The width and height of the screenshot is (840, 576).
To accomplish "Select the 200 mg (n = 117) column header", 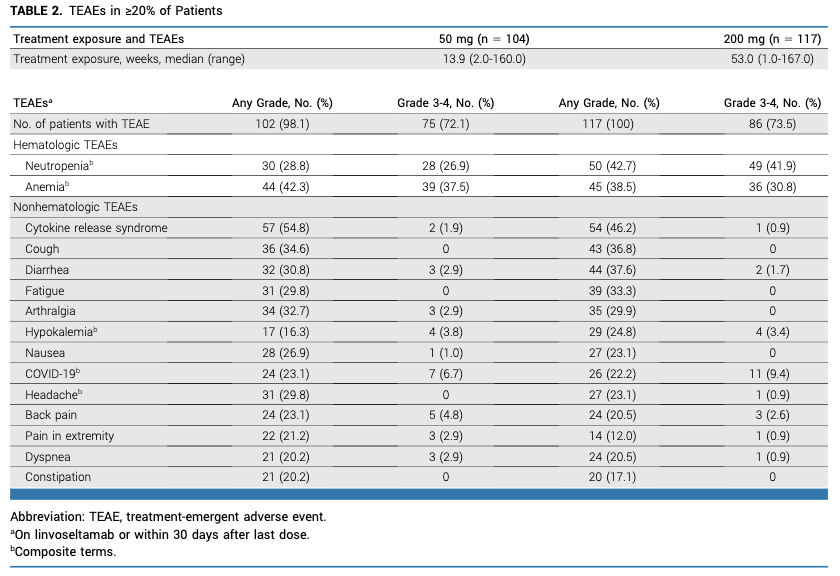I will tap(772, 39).
